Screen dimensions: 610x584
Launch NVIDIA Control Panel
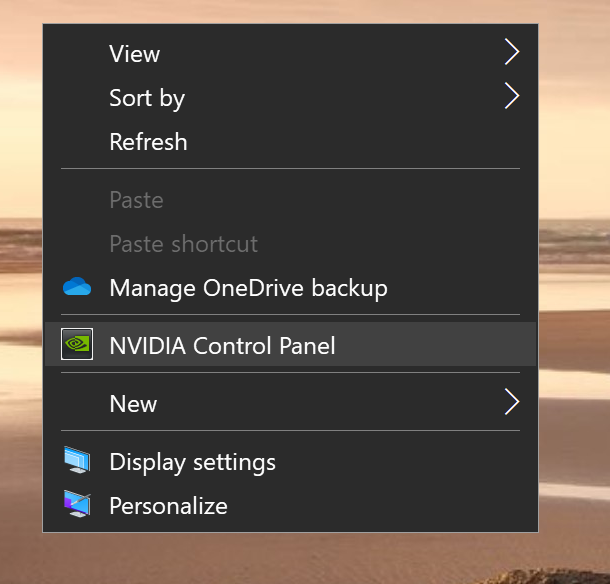(x=290, y=344)
